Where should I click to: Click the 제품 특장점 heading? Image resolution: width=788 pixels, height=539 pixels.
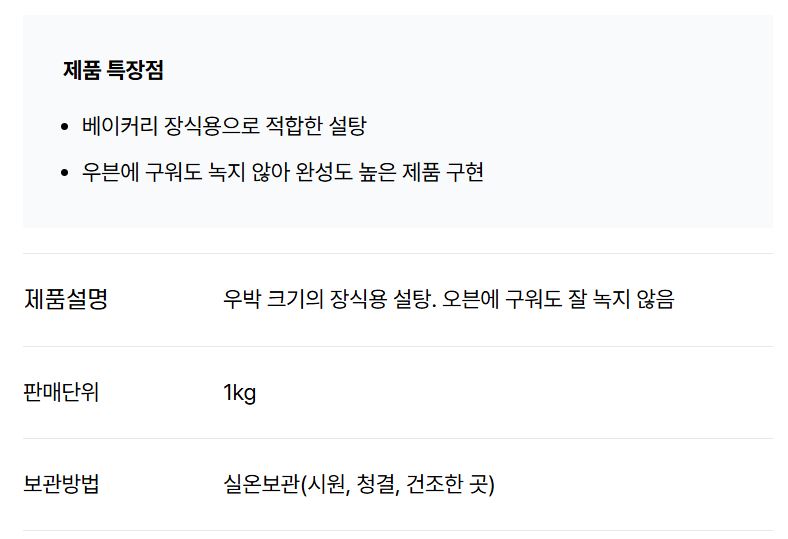(x=113, y=70)
